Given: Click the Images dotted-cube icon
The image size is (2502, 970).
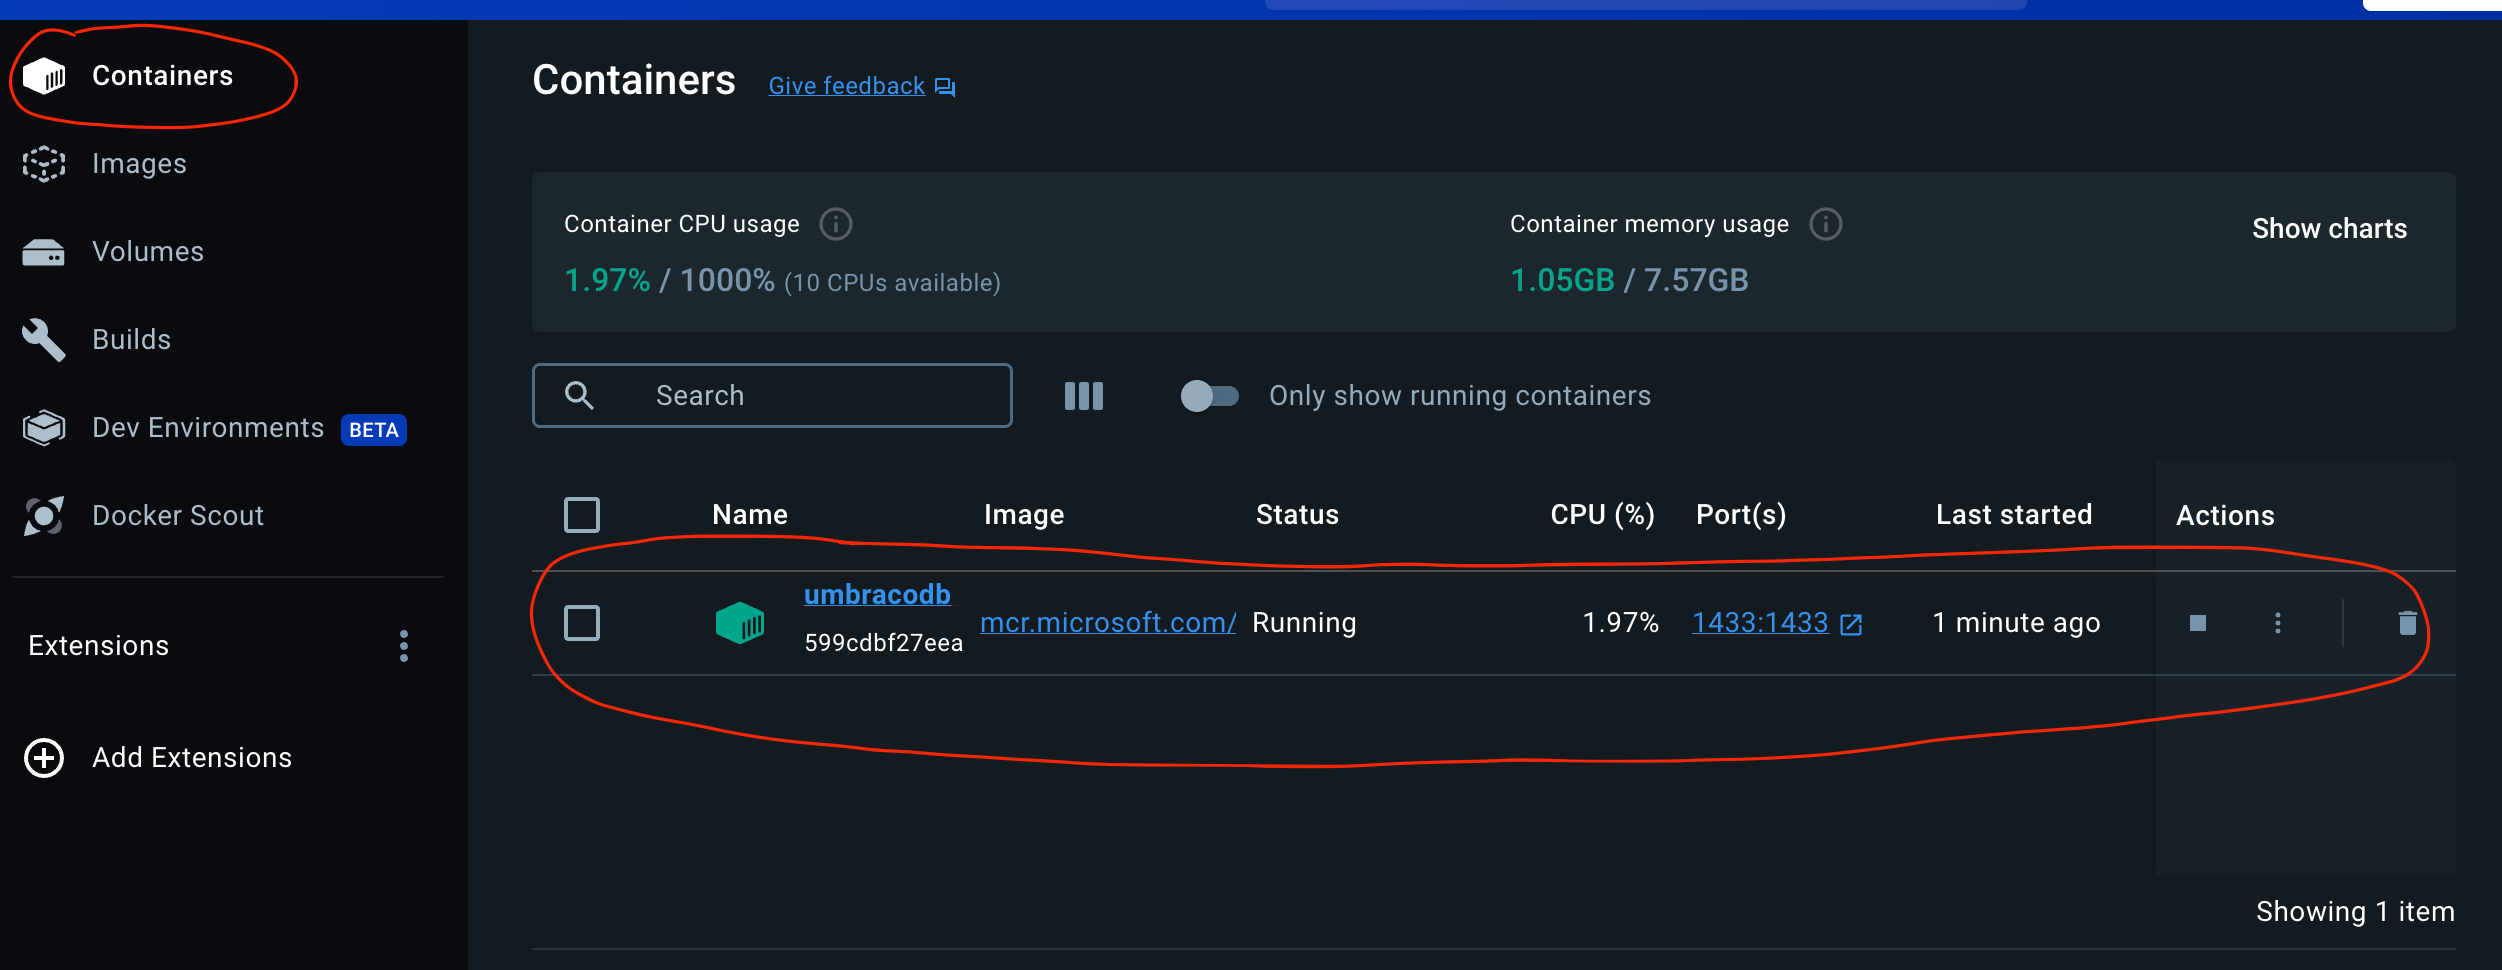Looking at the screenshot, I should (44, 164).
